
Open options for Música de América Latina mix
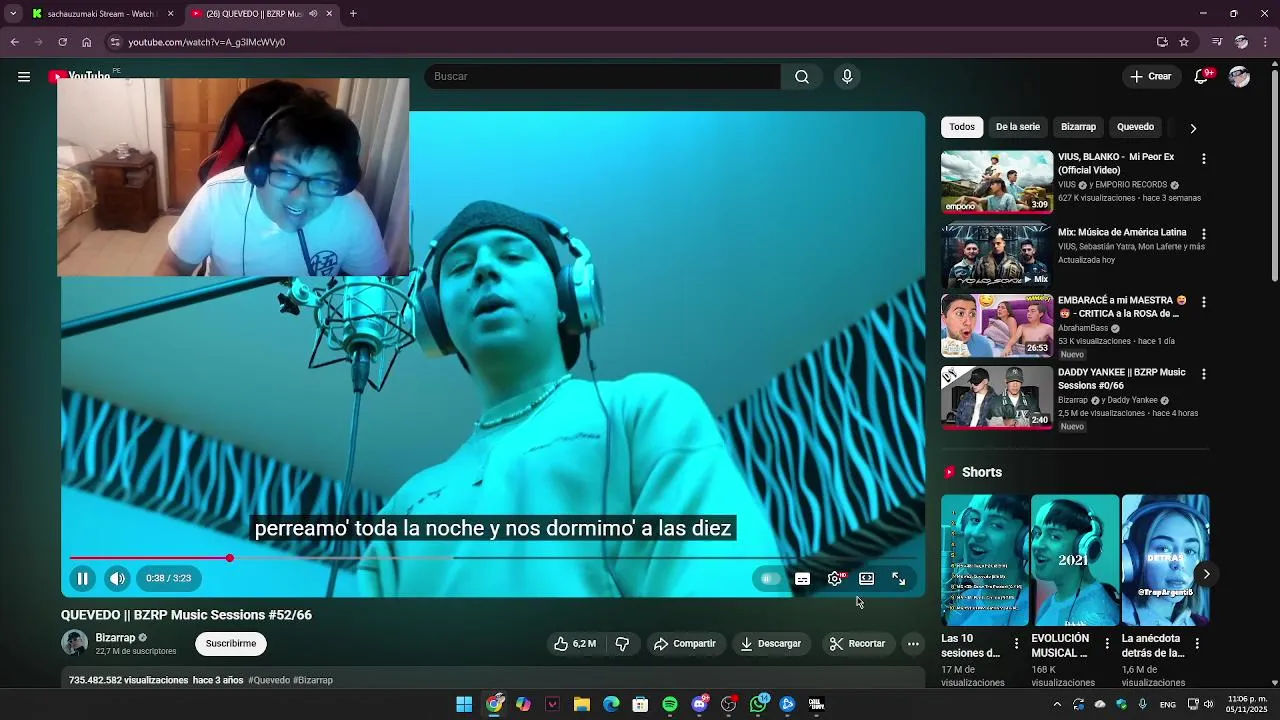1203,234
